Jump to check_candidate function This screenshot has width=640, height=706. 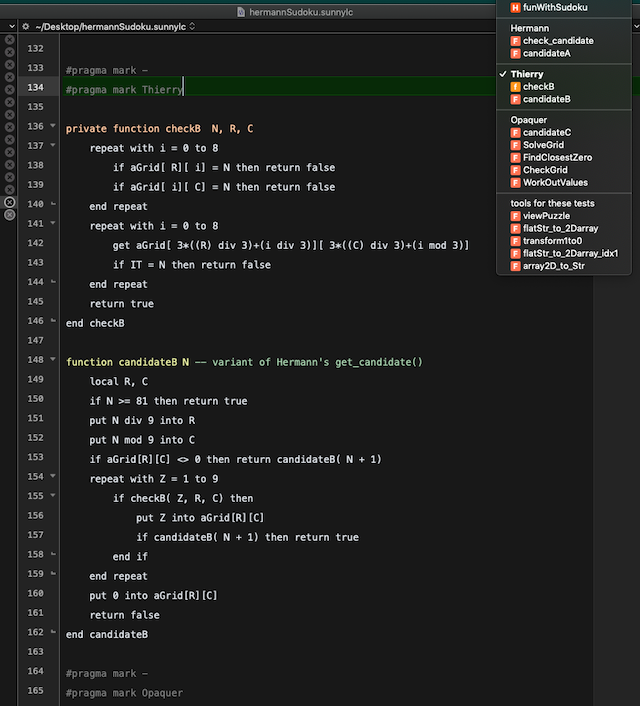557,41
